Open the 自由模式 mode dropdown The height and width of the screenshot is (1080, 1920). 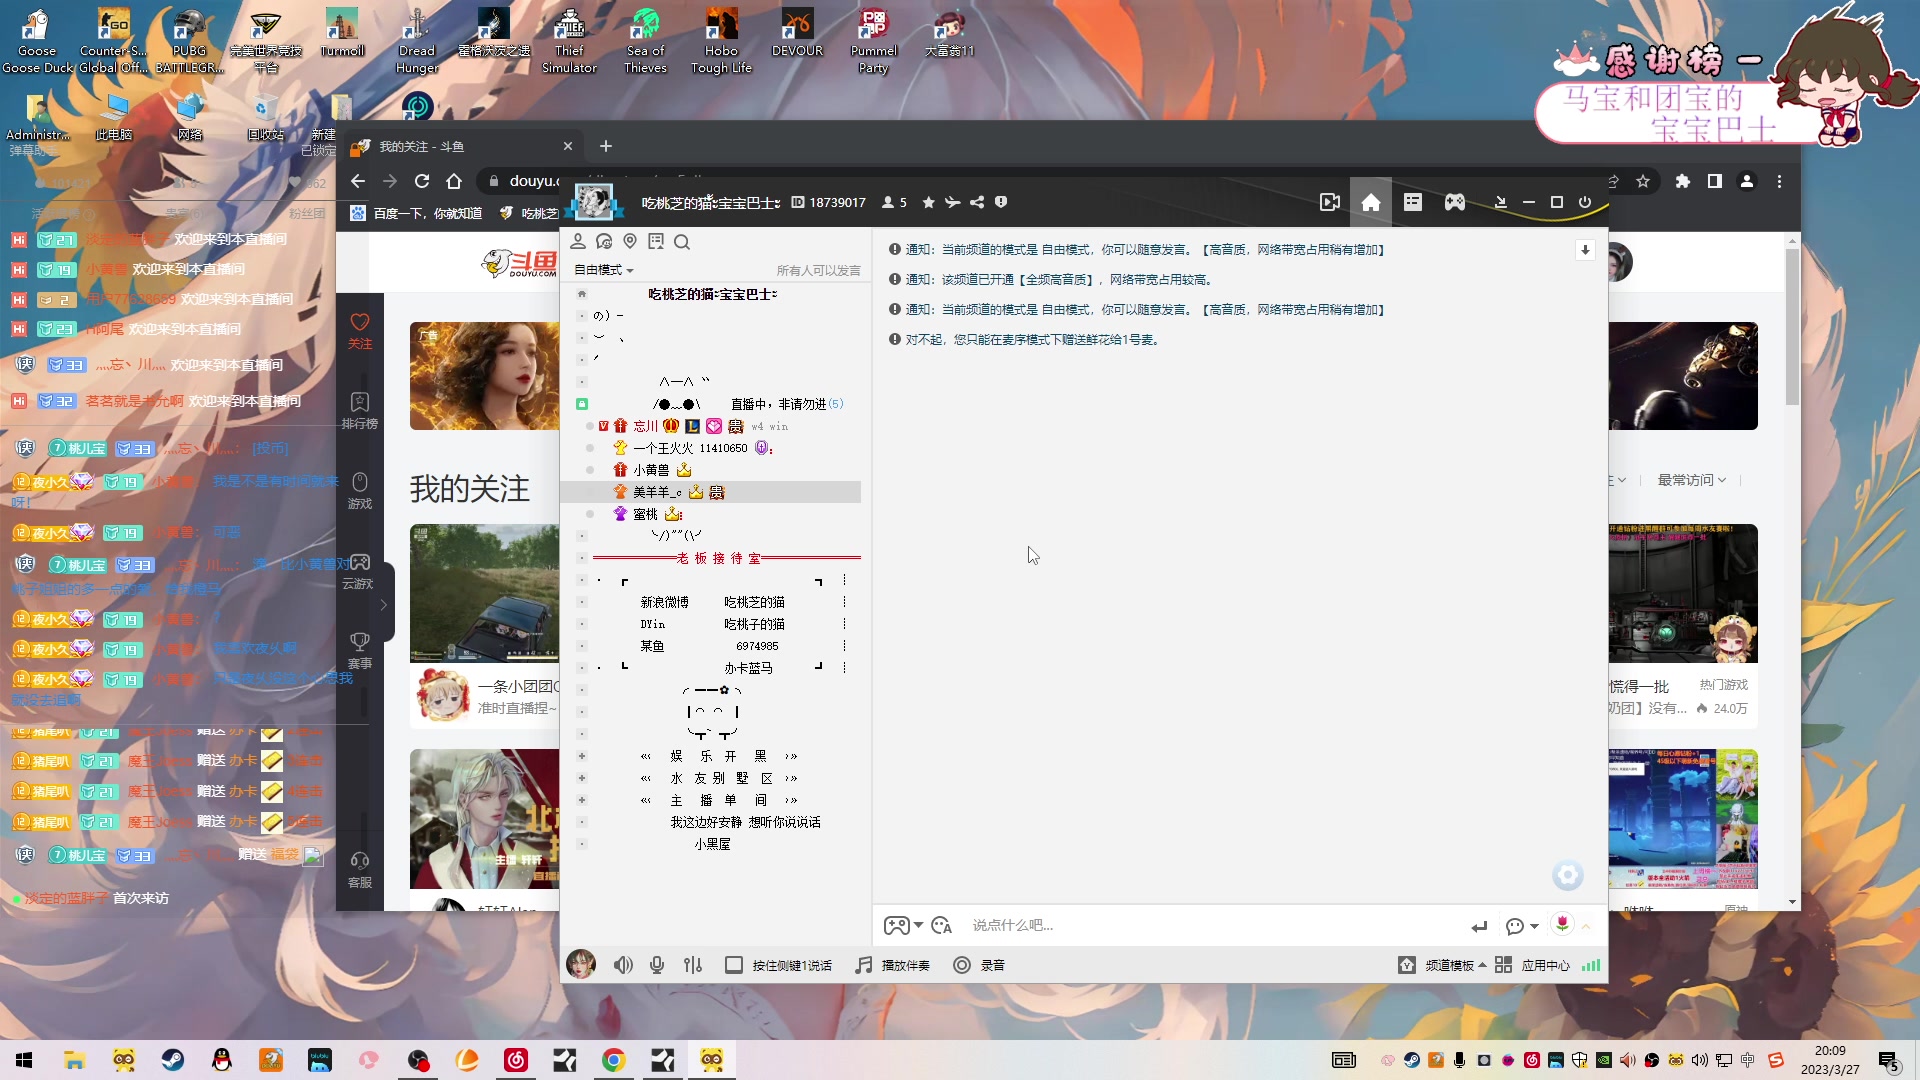tap(604, 270)
